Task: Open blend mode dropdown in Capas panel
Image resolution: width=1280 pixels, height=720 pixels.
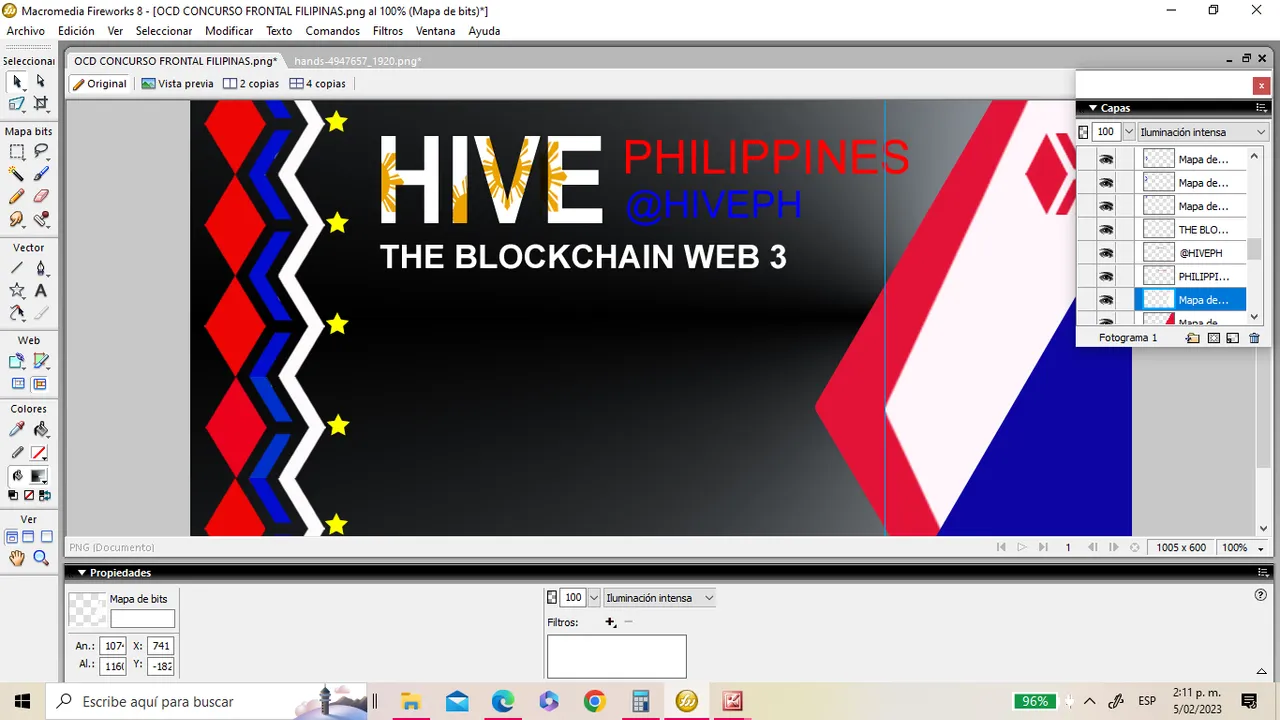Action: pyautogui.click(x=1203, y=132)
